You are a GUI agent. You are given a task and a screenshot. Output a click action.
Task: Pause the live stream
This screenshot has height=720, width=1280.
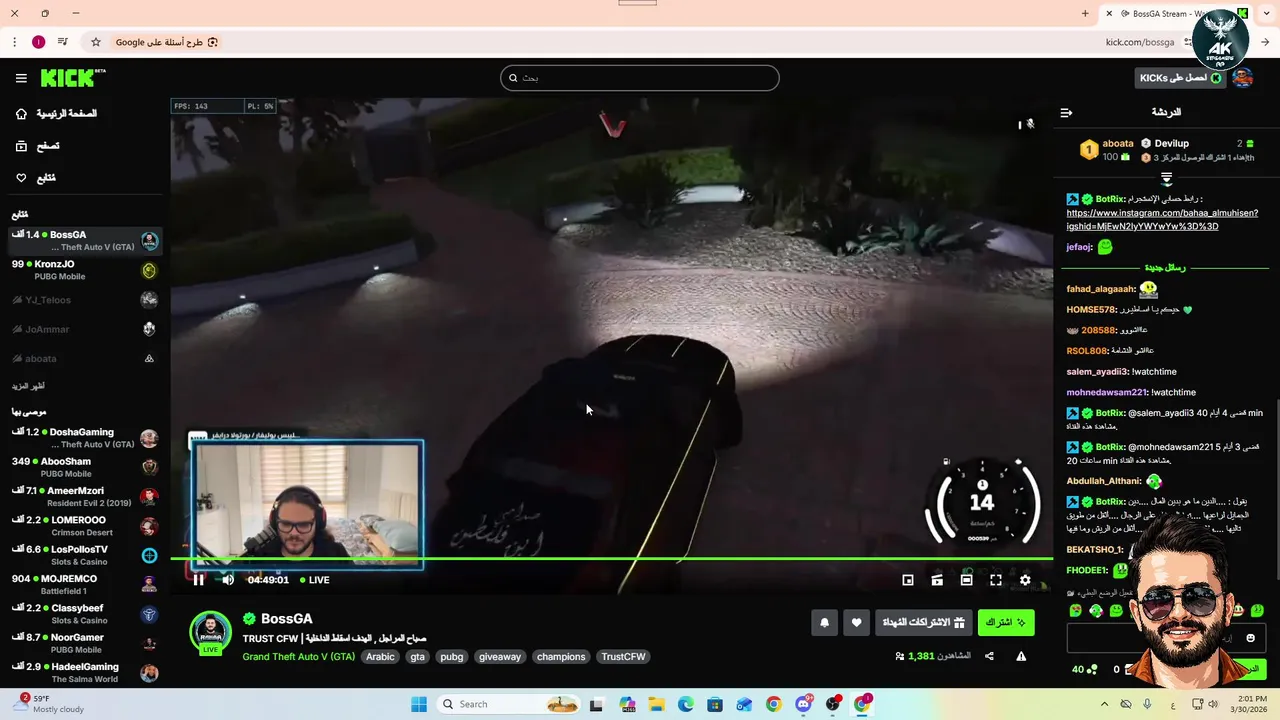pyautogui.click(x=198, y=580)
